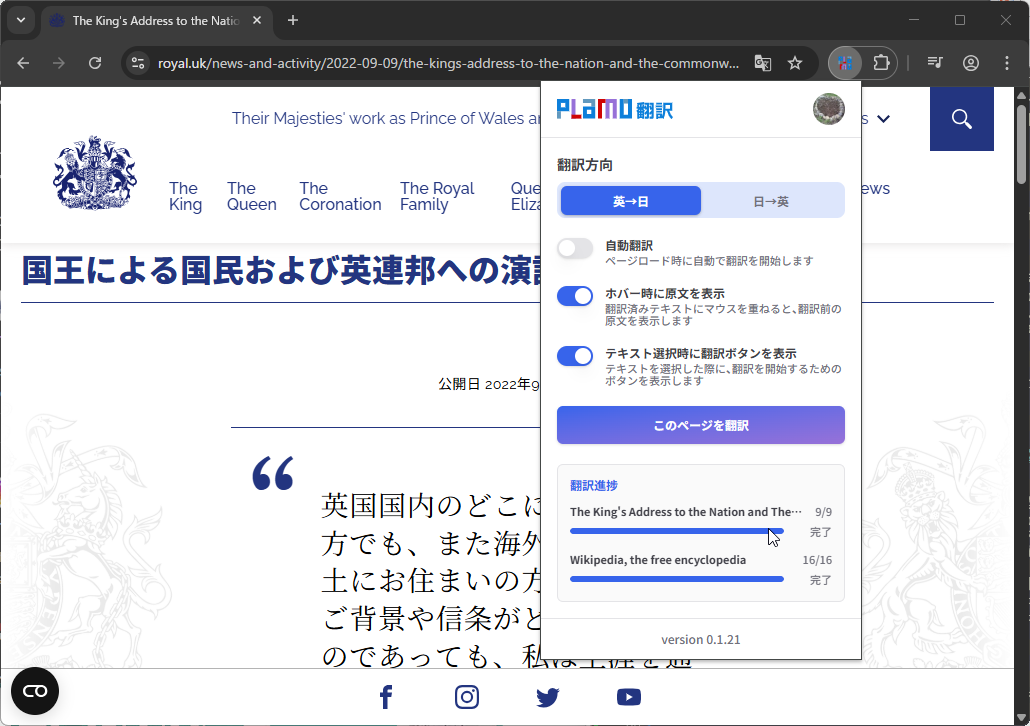Image resolution: width=1030 pixels, height=726 pixels.
Task: Open the Chrome three-dot menu
Action: (x=1007, y=62)
